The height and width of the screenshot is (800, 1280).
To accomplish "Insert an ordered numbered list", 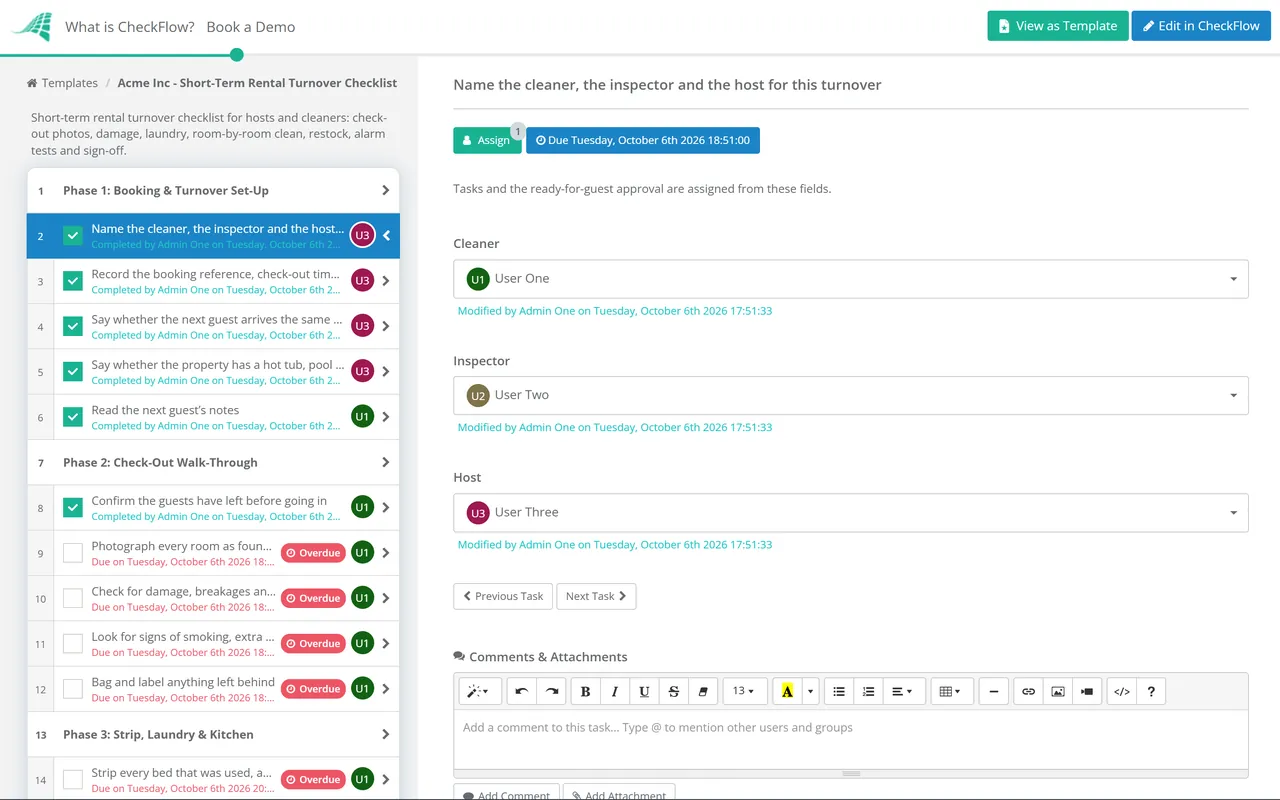I will pos(868,691).
